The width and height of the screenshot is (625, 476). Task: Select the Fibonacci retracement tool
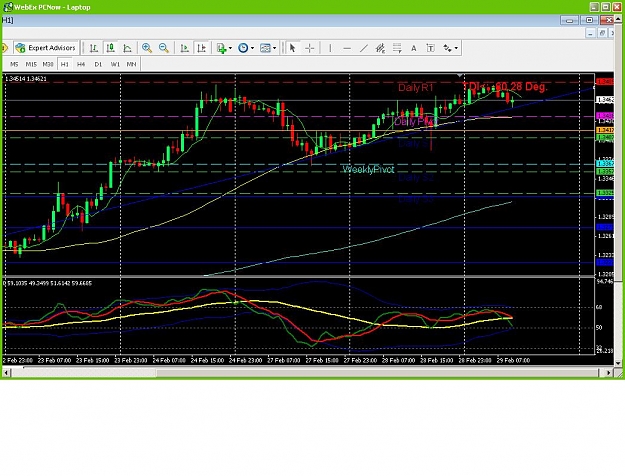pos(397,48)
